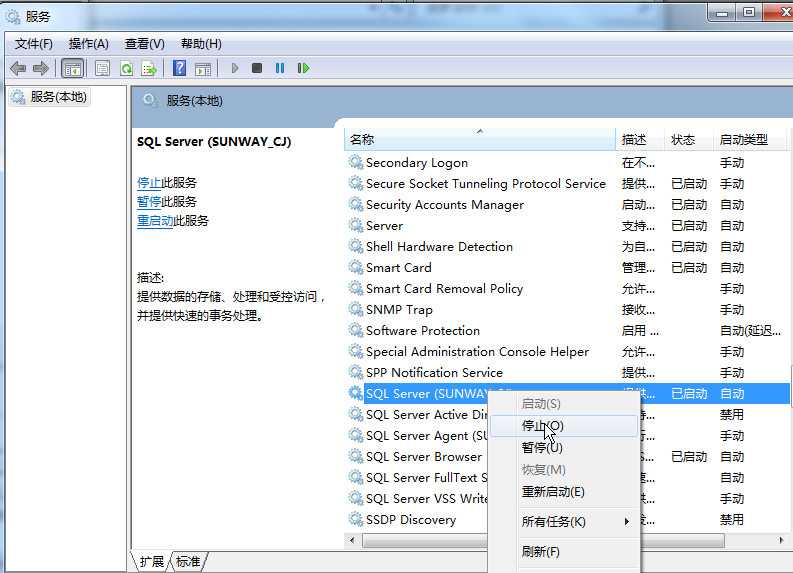Select Secure Socket Tunneling Protocol Service

[x=566, y=184]
